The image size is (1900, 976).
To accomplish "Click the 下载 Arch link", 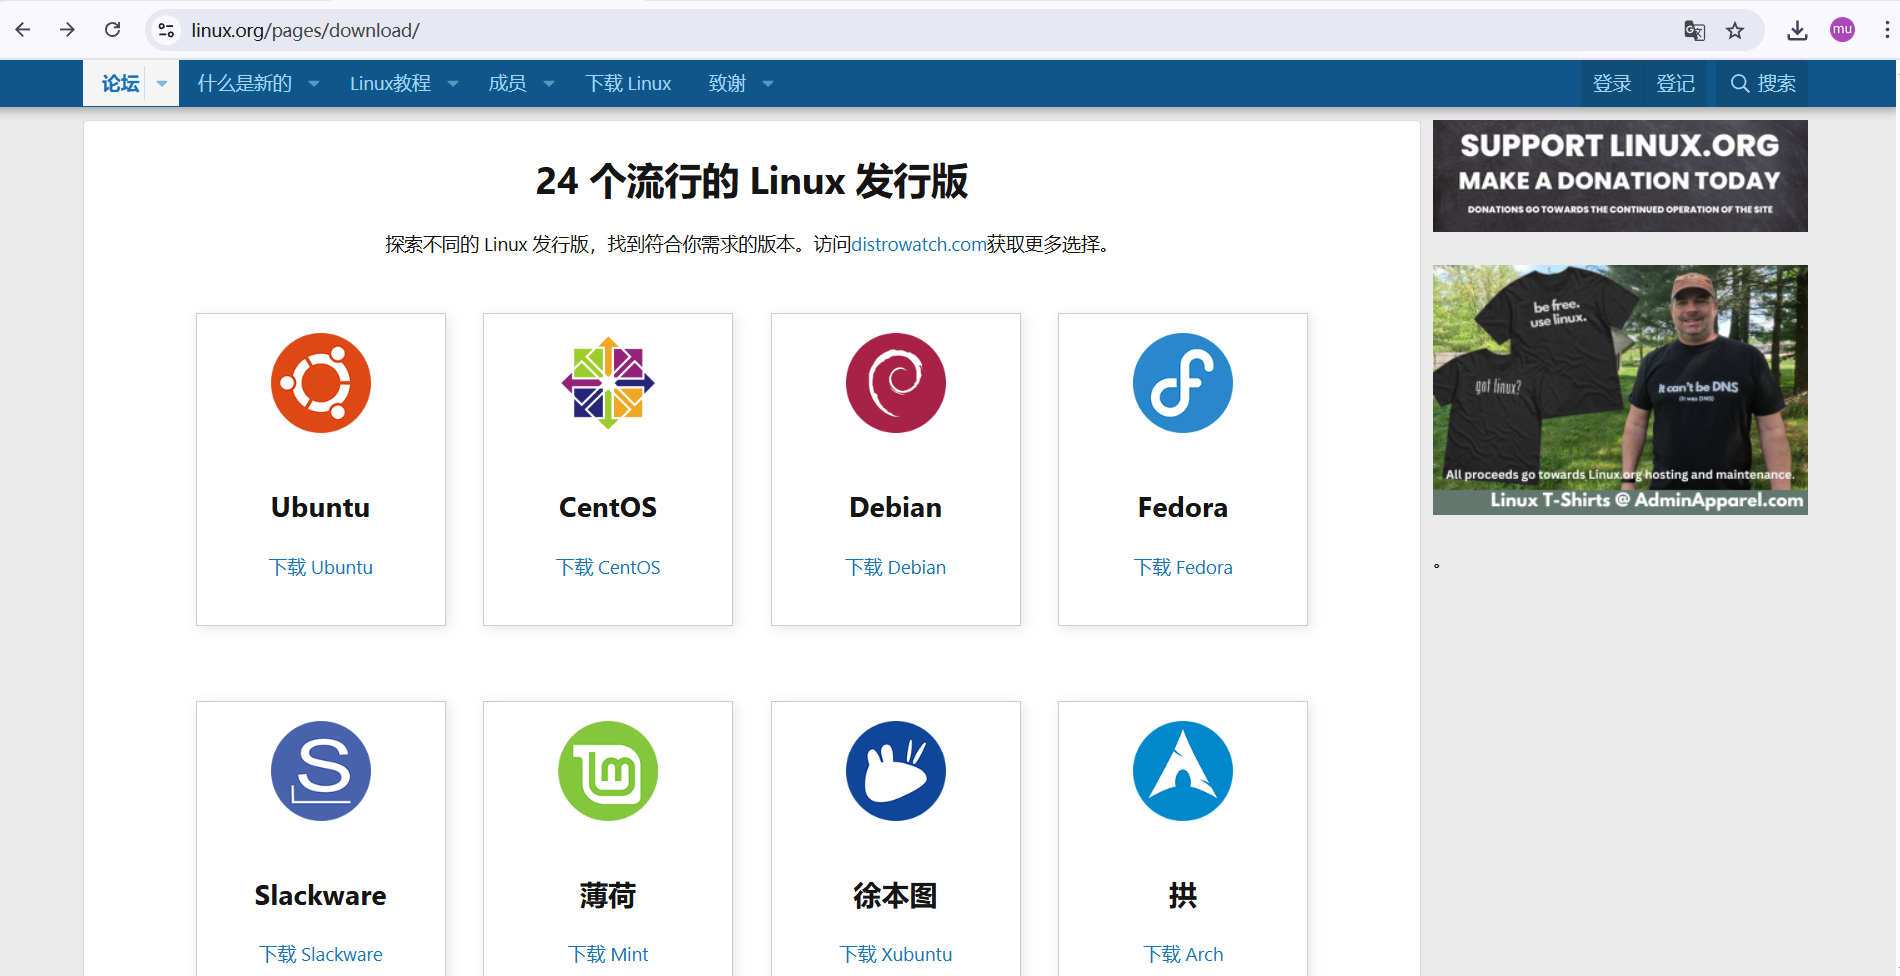I will pos(1183,954).
